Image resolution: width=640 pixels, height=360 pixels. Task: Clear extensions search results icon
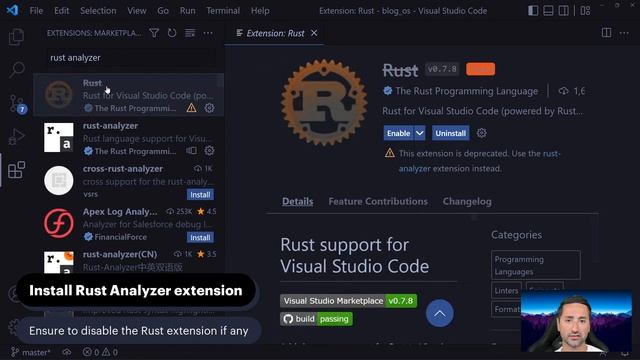190,33
